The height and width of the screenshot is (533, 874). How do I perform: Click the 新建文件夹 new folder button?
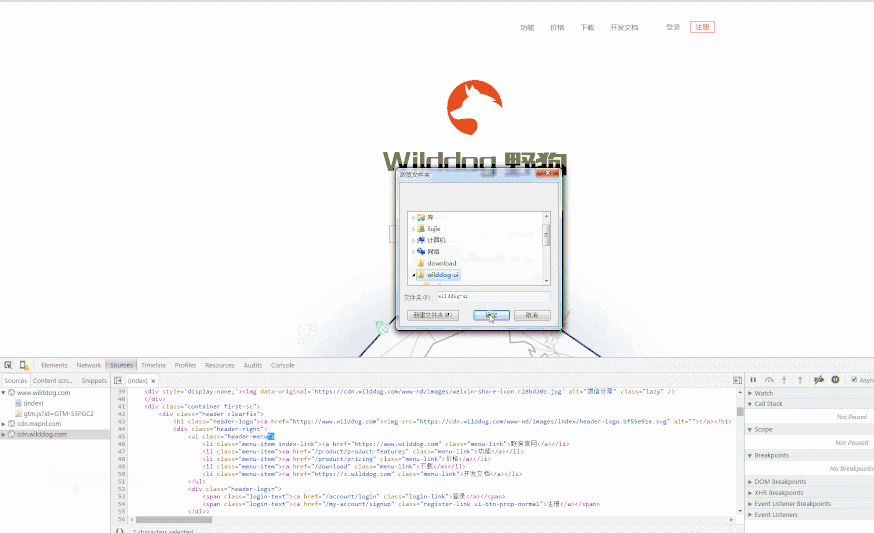tap(433, 315)
